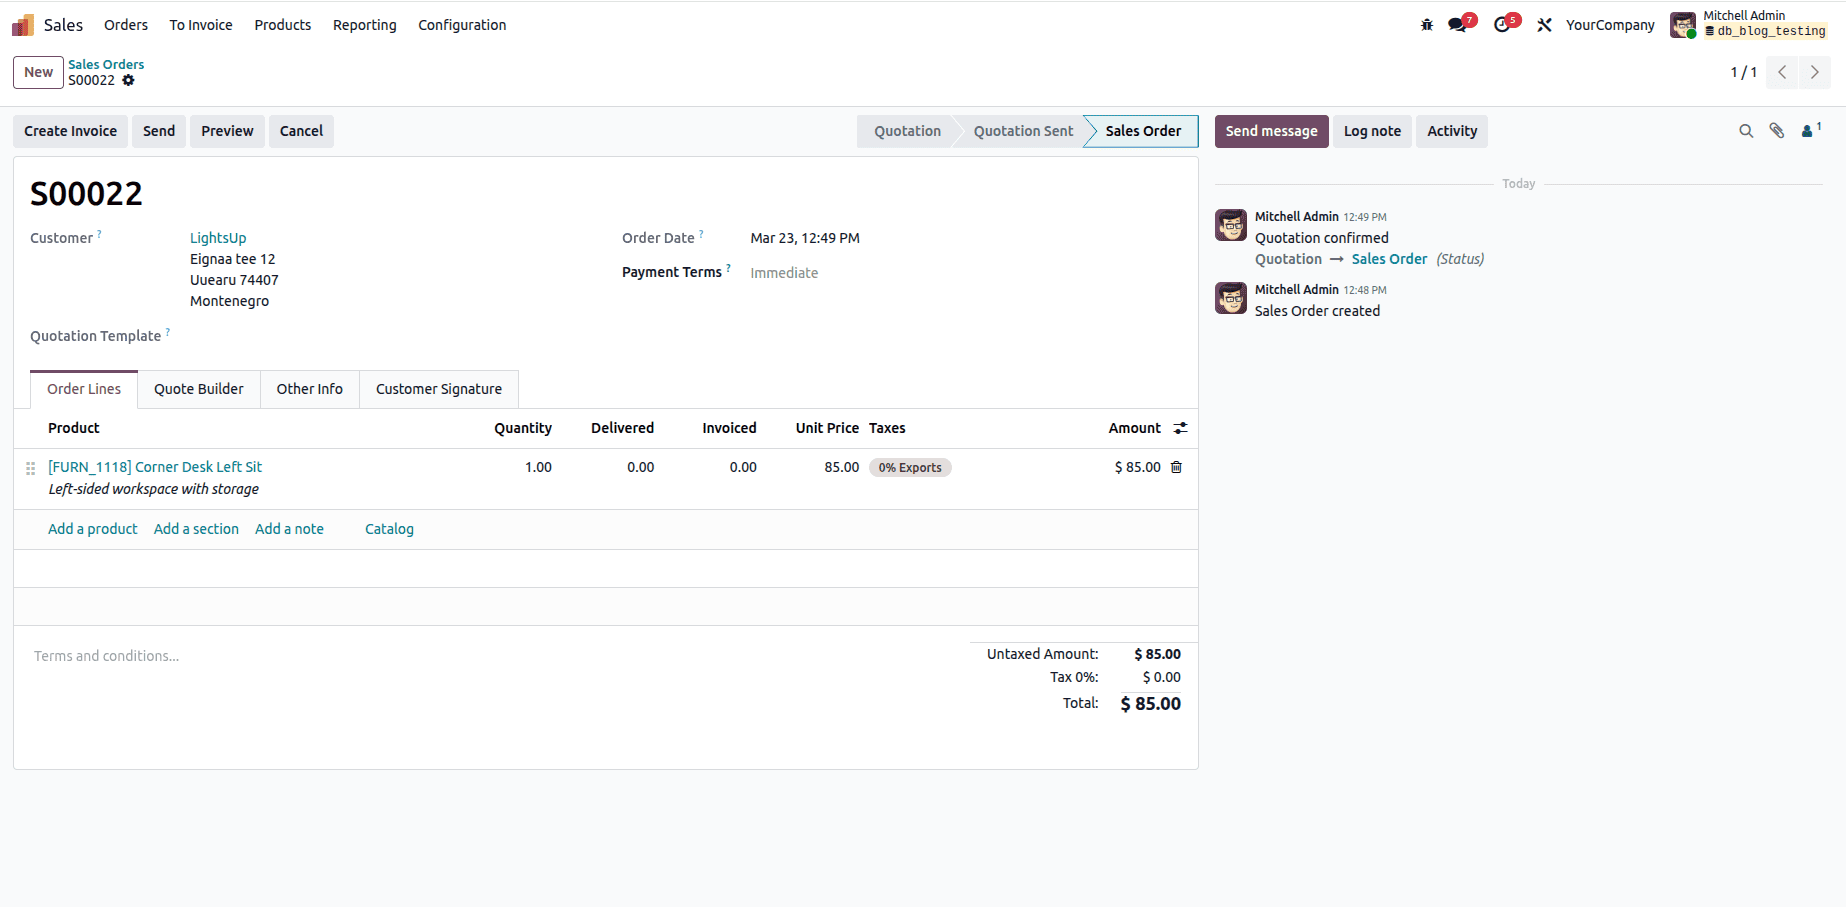The width and height of the screenshot is (1846, 907).
Task: View attachments via the paperclip icon
Action: (1777, 131)
